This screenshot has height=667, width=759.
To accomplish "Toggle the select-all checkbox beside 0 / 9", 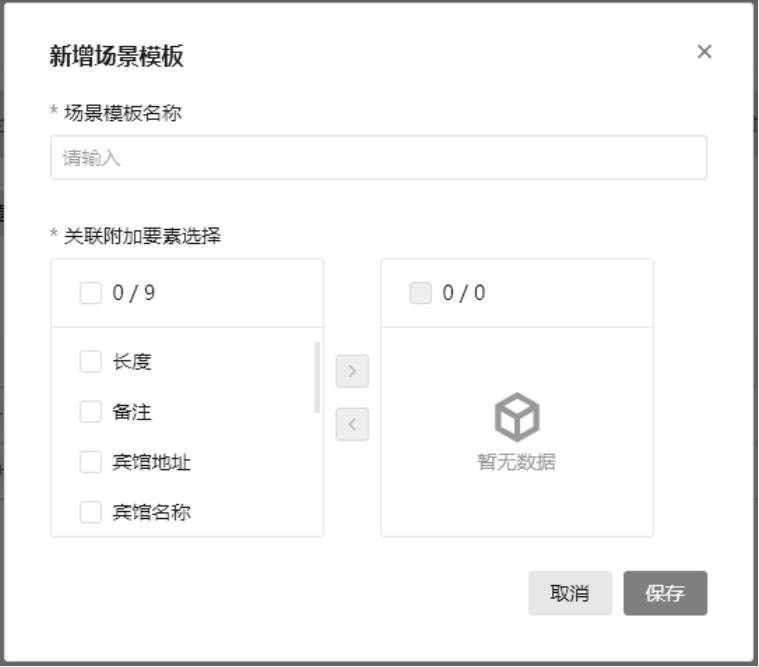I will click(x=91, y=293).
